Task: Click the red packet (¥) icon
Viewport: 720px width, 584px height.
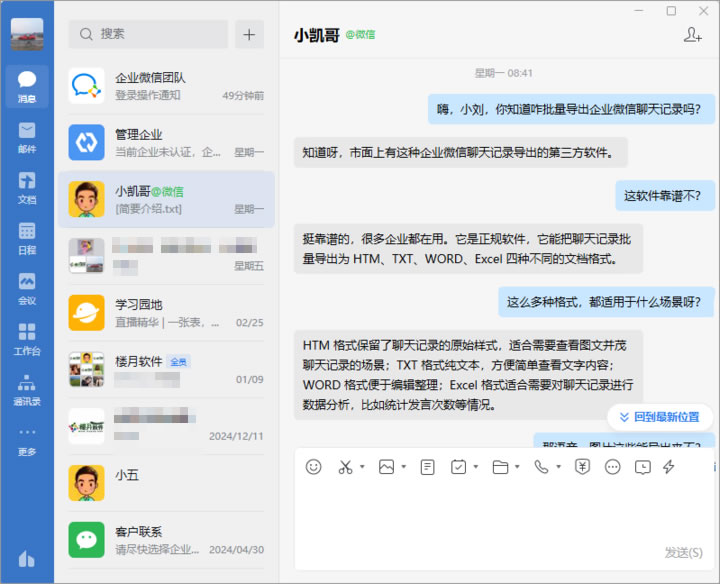Action: pos(583,467)
